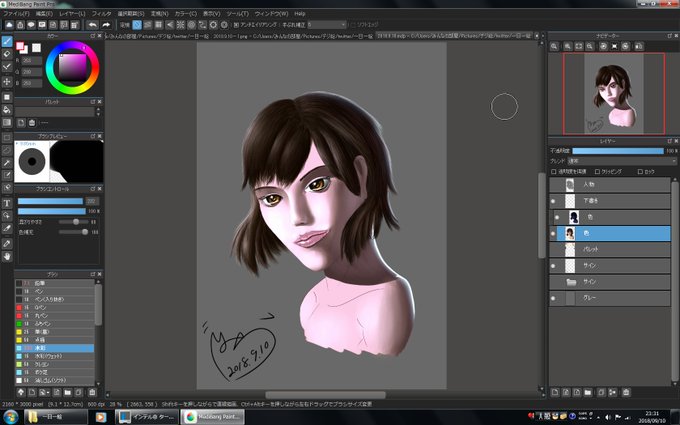Toggle the クリッピング clipping checkbox

(597, 172)
